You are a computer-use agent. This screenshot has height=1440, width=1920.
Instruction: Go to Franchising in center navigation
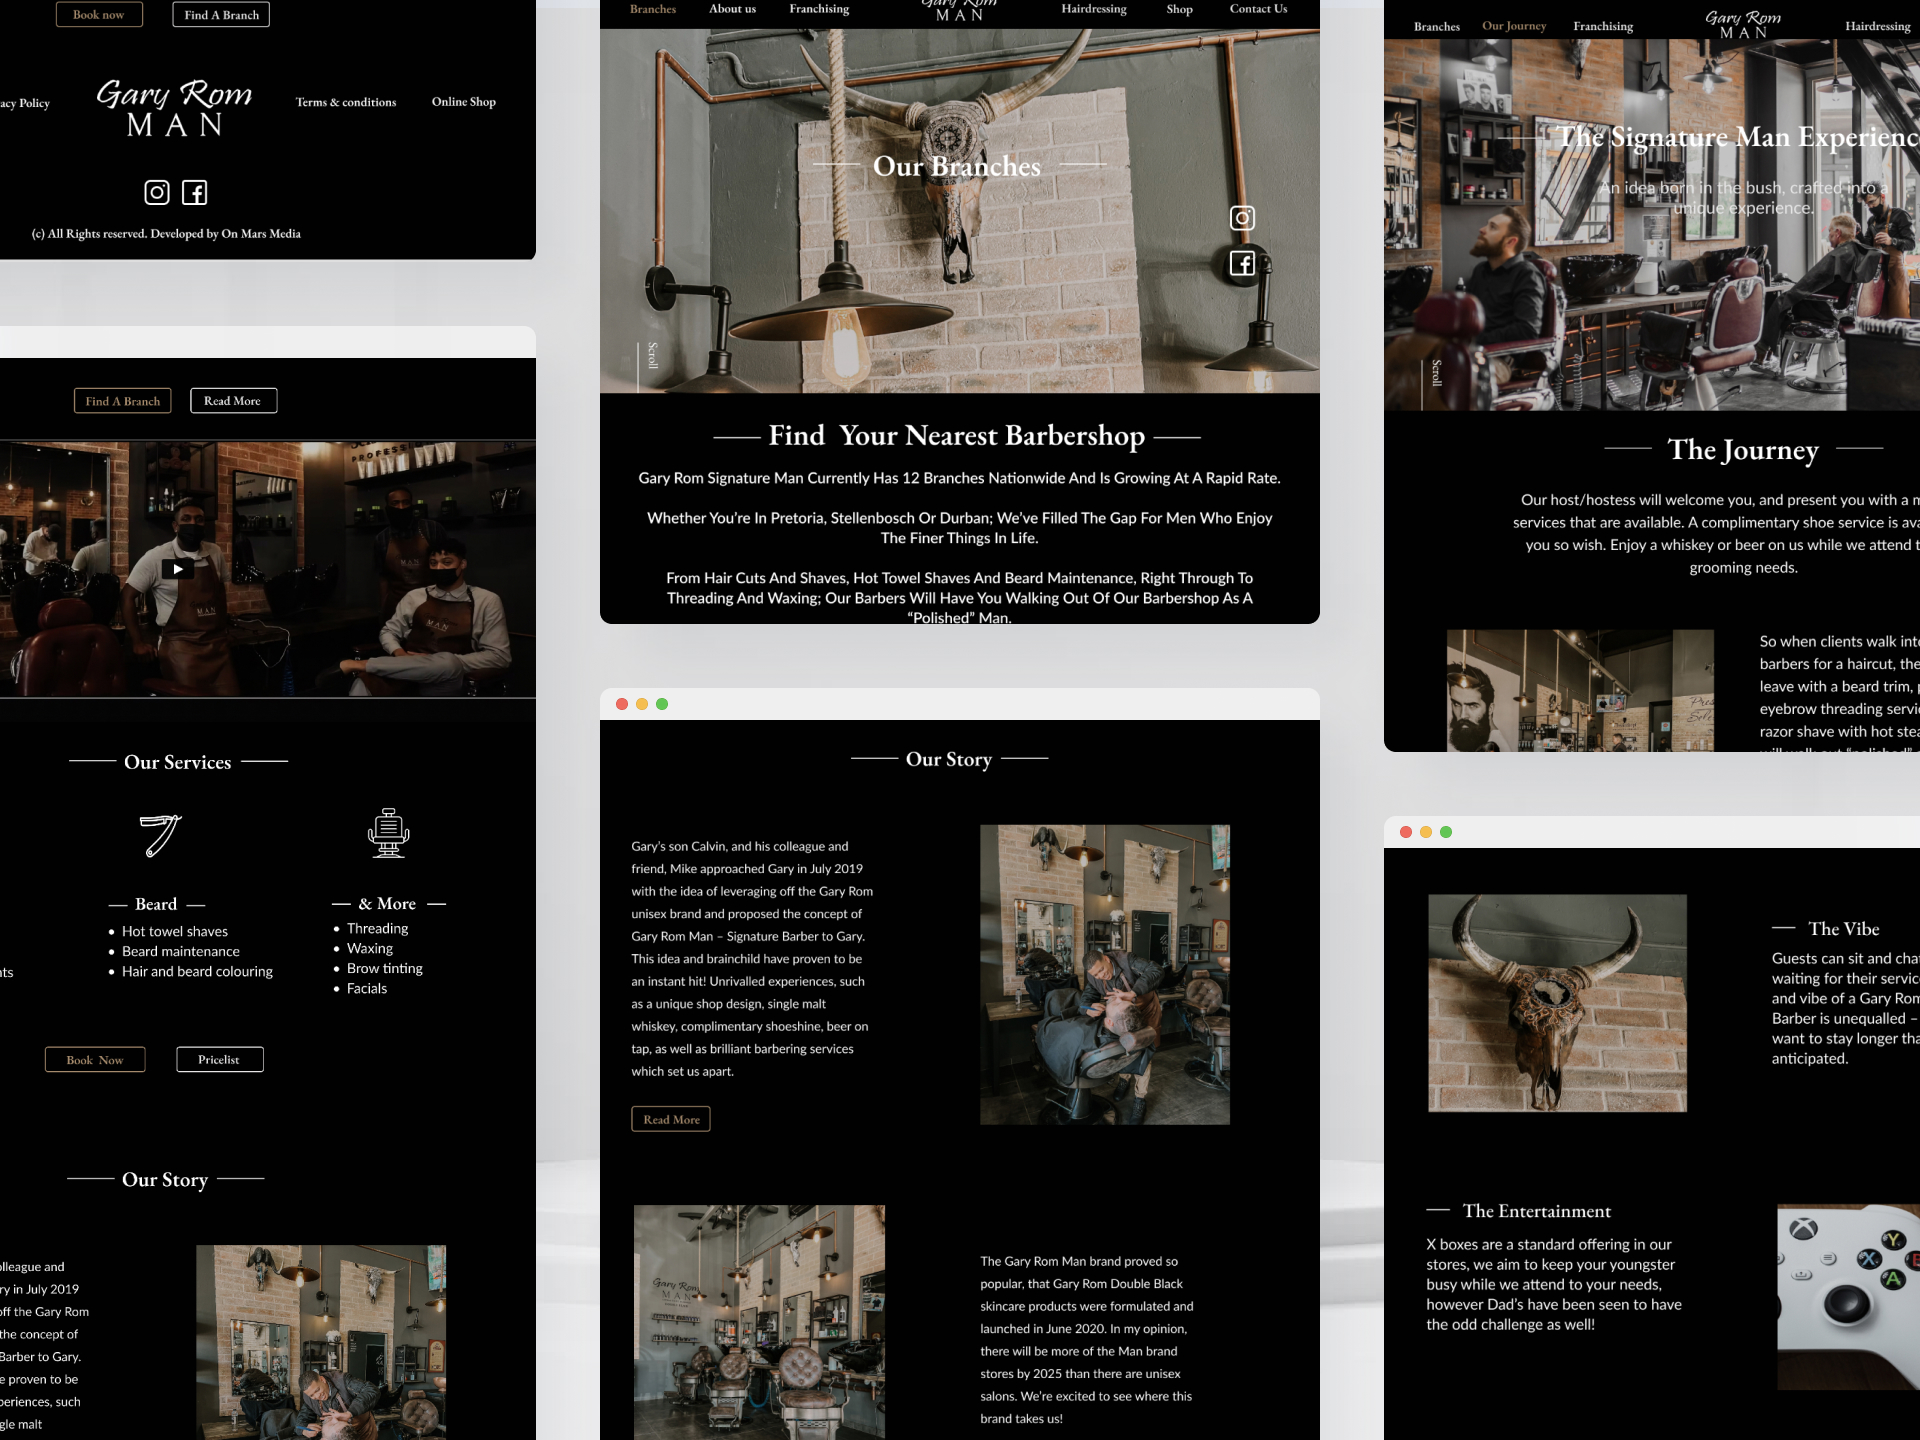coord(819,9)
